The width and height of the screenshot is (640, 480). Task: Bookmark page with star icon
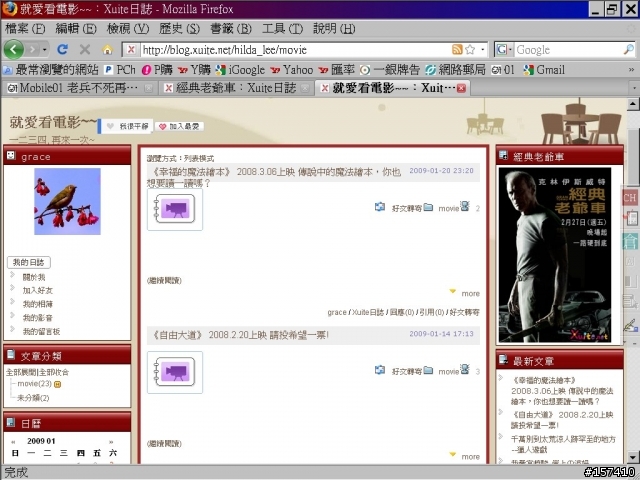pyautogui.click(x=470, y=49)
